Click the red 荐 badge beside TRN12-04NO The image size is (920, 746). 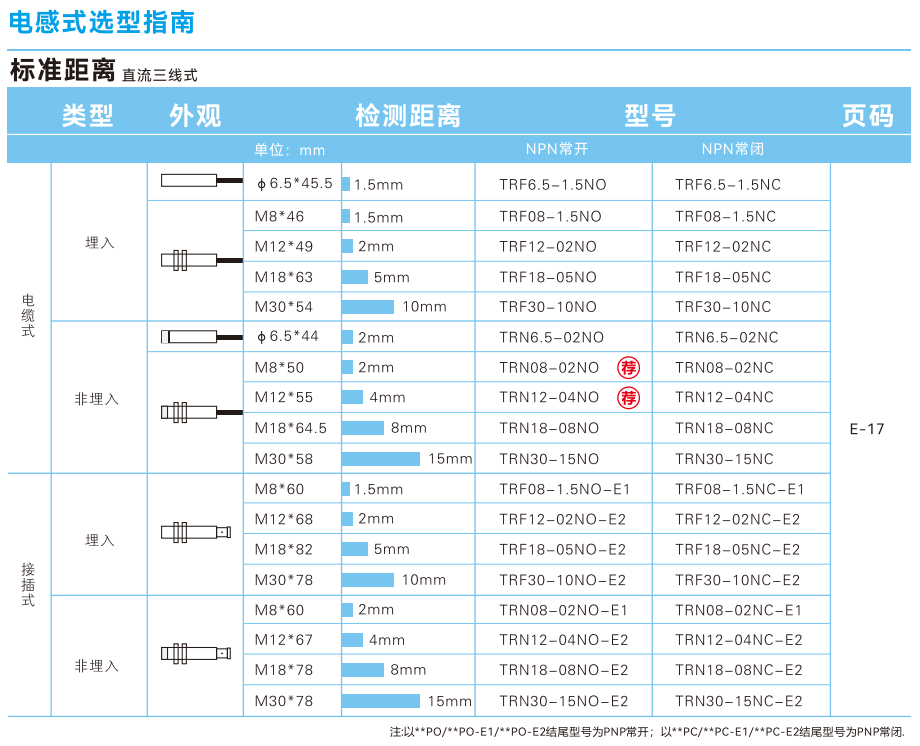click(628, 398)
